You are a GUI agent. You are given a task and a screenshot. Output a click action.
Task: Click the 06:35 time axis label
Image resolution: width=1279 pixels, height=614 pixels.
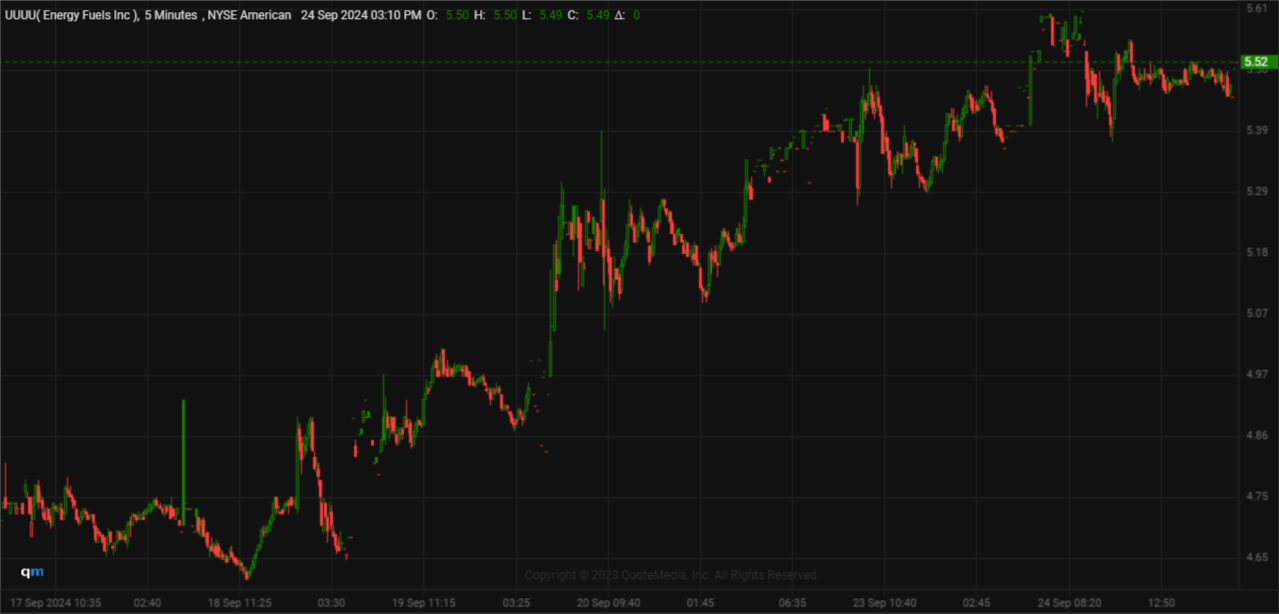point(792,603)
